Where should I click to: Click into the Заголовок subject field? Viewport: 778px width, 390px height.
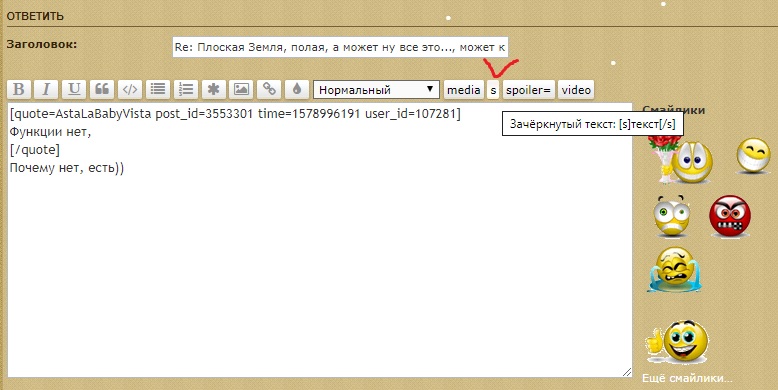(340, 47)
